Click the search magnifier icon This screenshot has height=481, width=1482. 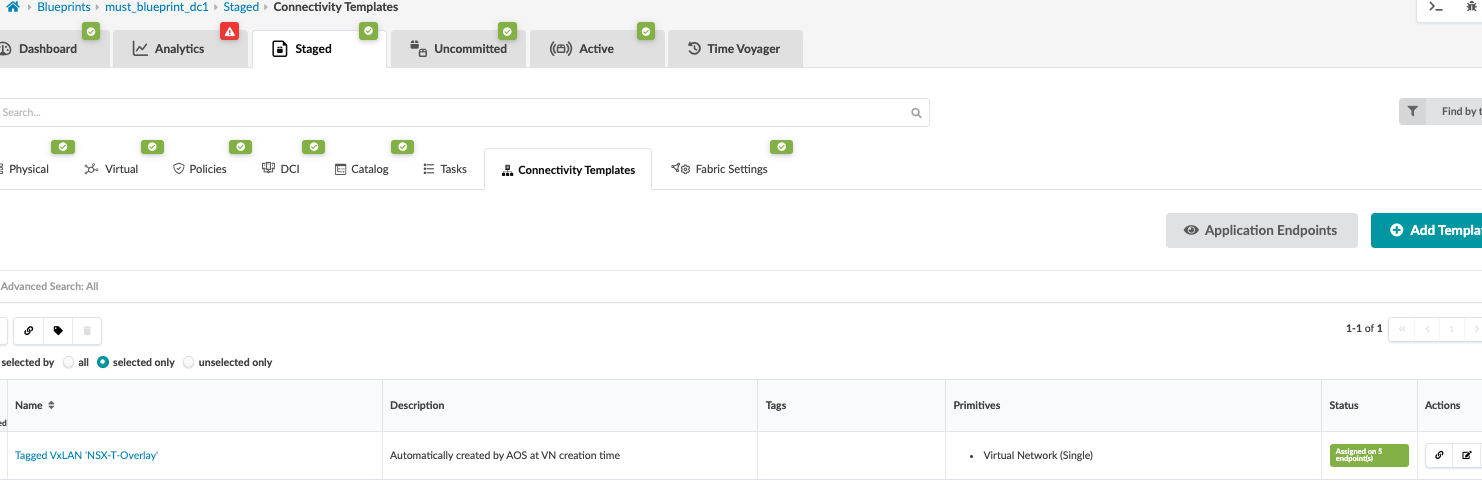[x=916, y=113]
